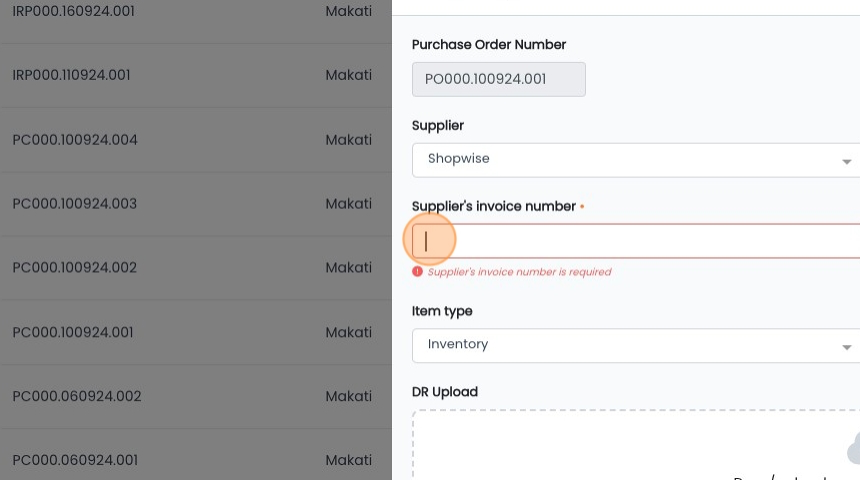The width and height of the screenshot is (860, 480).
Task: Click the Supplier dropdown arrow
Action: (x=846, y=161)
